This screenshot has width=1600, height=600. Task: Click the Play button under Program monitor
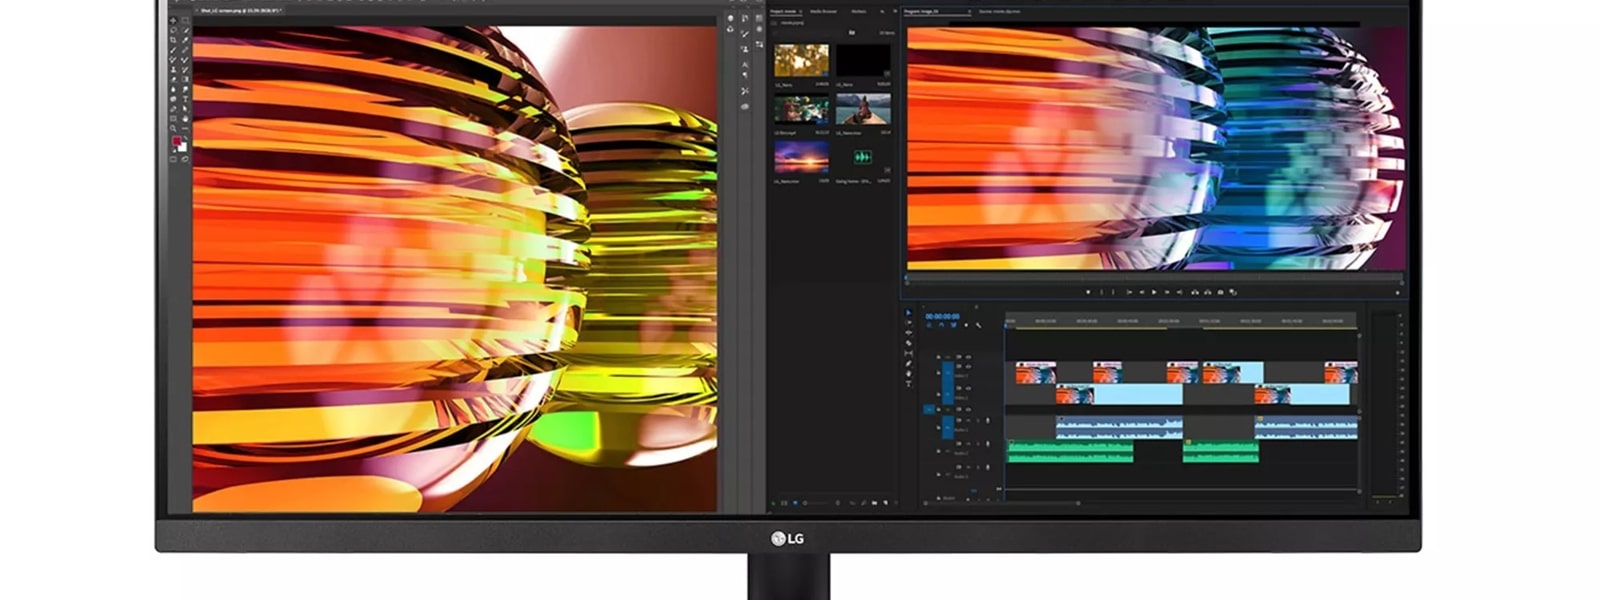[x=1154, y=292]
